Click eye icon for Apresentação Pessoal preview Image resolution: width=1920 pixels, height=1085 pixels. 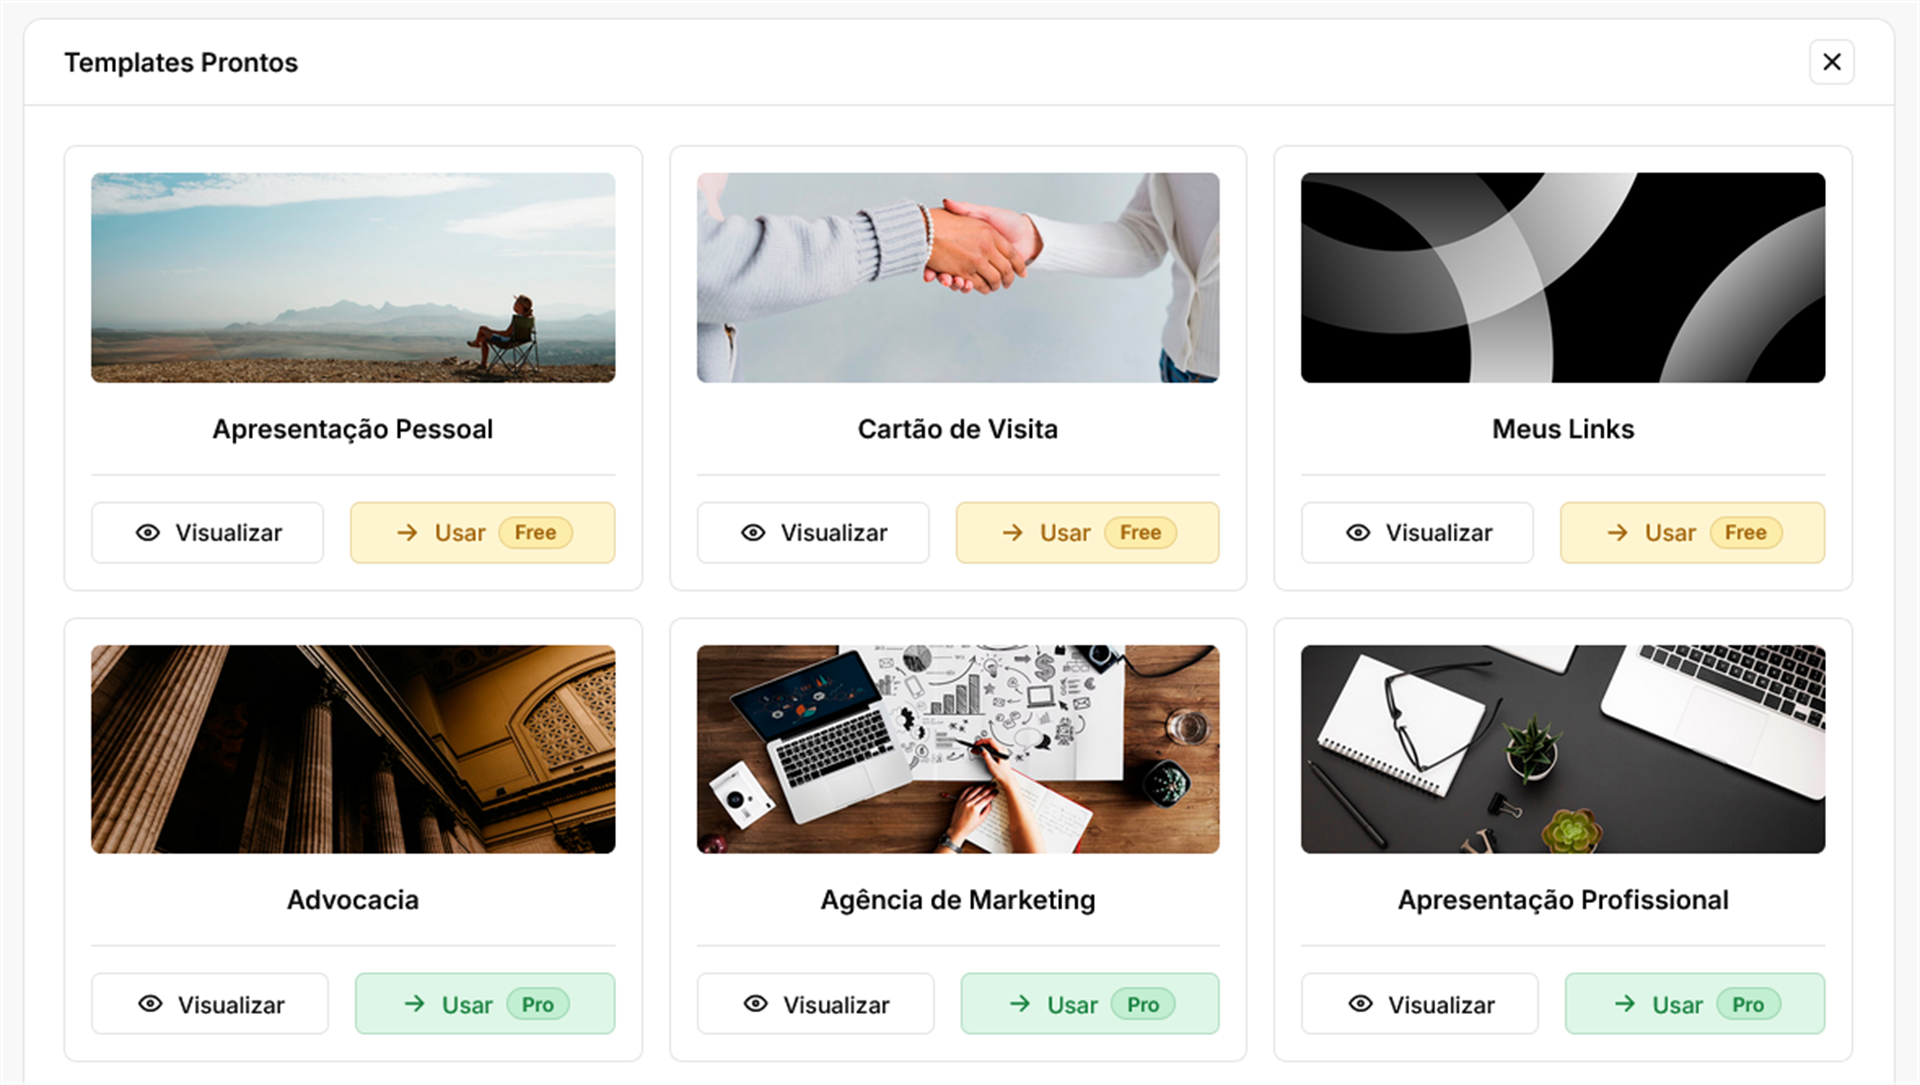[x=148, y=533]
